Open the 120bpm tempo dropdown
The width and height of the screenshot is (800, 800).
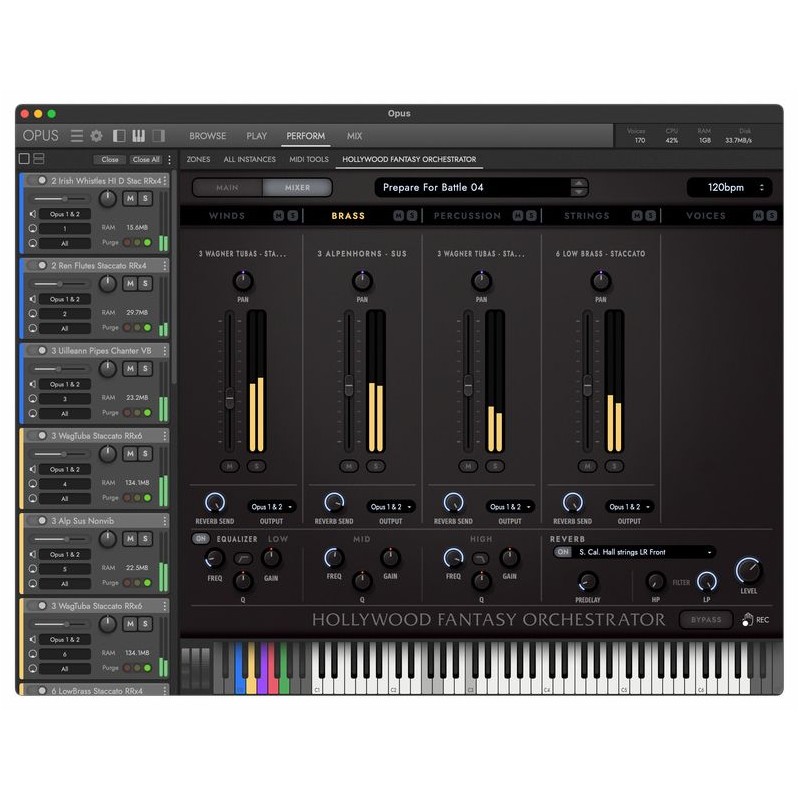click(x=729, y=187)
